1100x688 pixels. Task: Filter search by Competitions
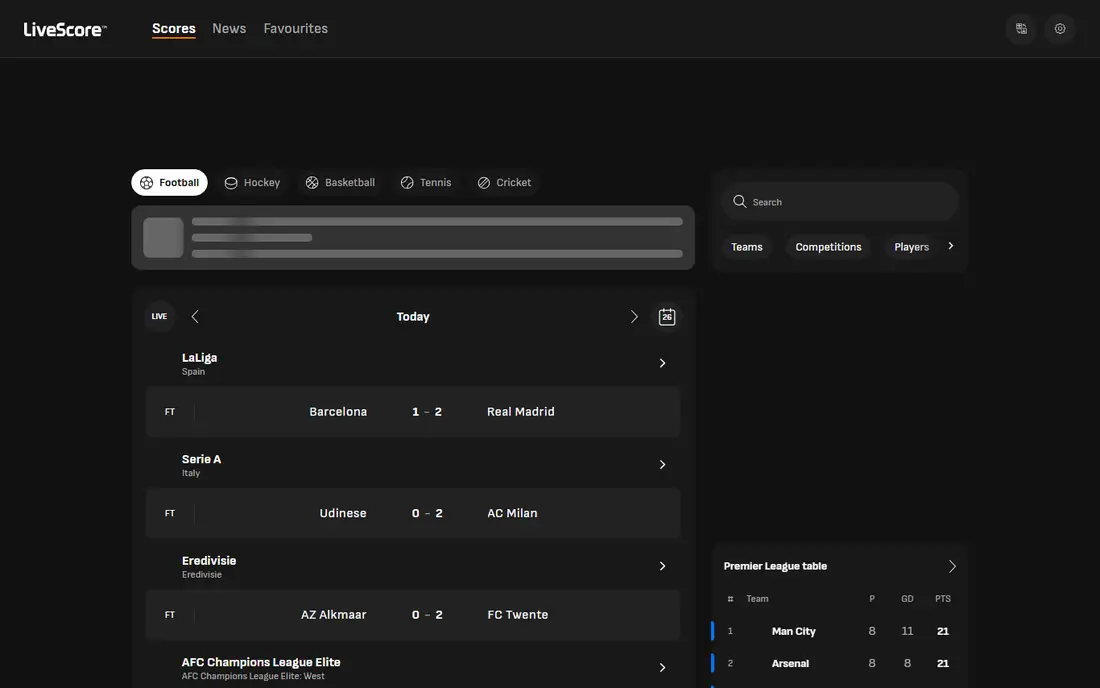pos(829,247)
